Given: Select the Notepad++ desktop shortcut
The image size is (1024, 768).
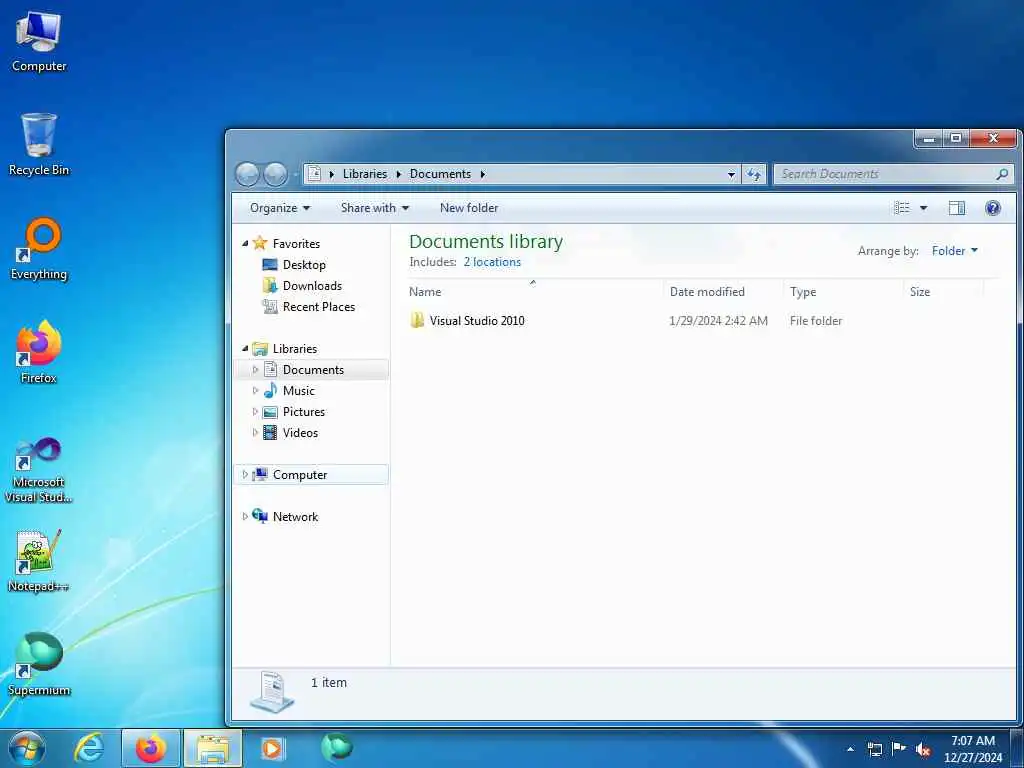Looking at the screenshot, I should [x=39, y=560].
